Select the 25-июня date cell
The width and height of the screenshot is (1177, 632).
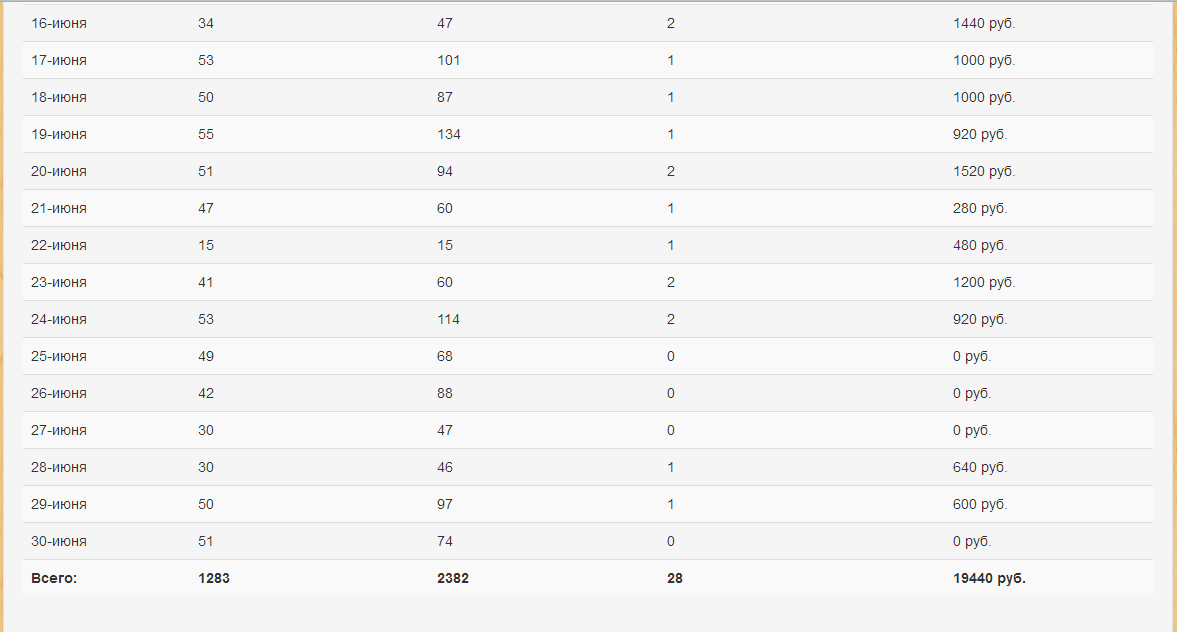tap(59, 356)
